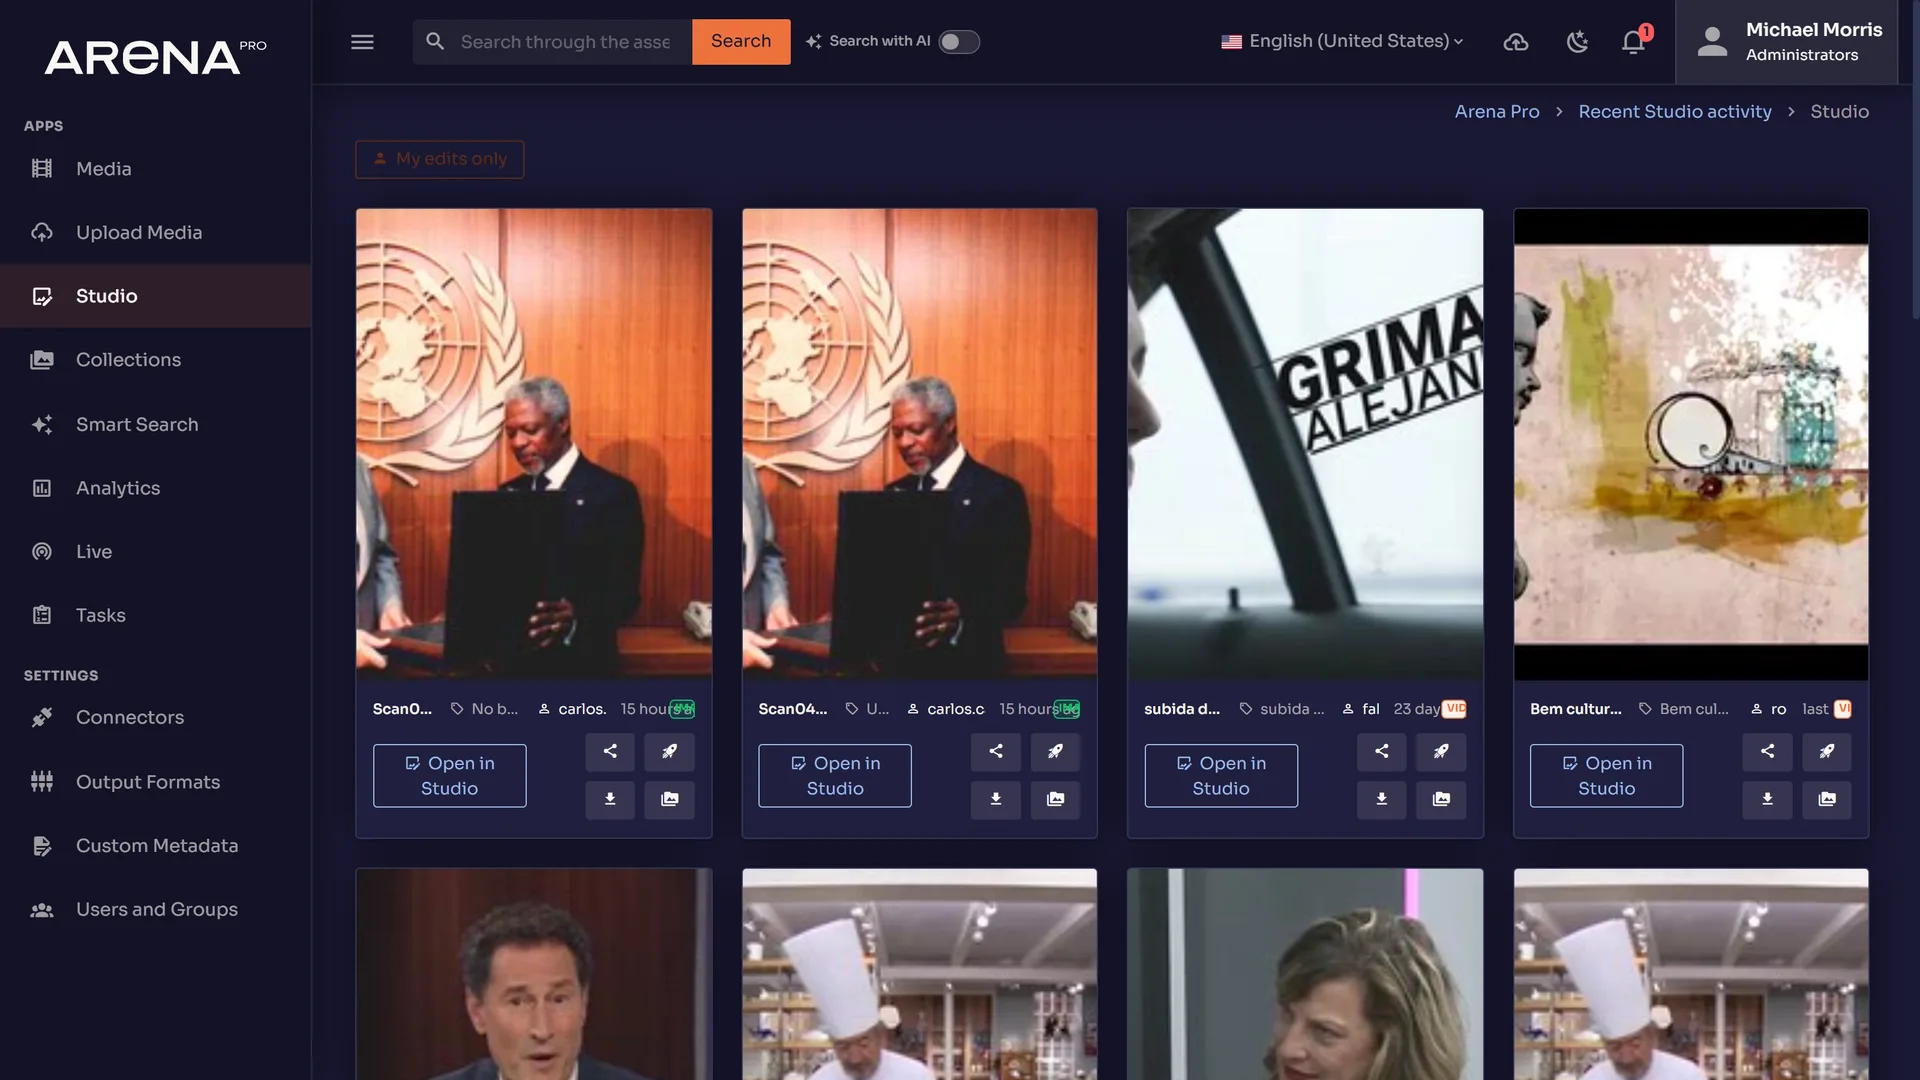This screenshot has width=1920, height=1080.
Task: Open Scan04 UN photo thumbnail
Action: pos(920,444)
